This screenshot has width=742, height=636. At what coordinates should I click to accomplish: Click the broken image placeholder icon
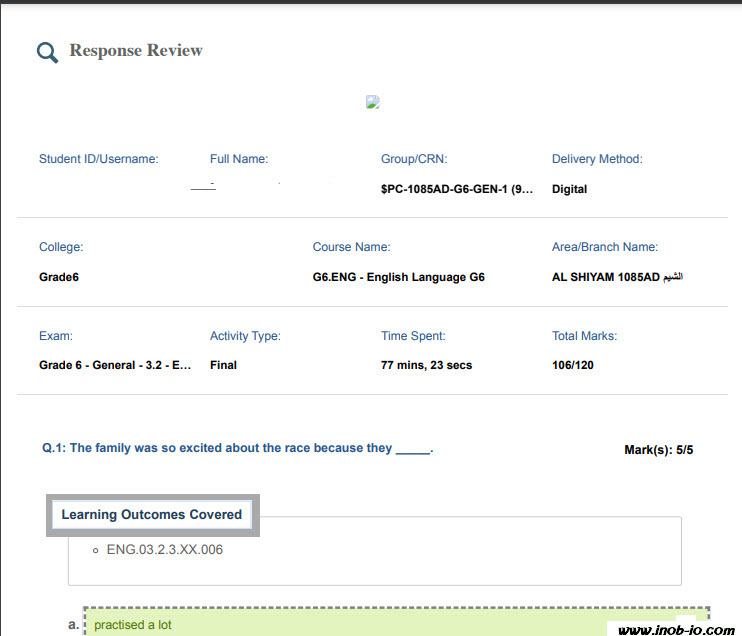373,102
